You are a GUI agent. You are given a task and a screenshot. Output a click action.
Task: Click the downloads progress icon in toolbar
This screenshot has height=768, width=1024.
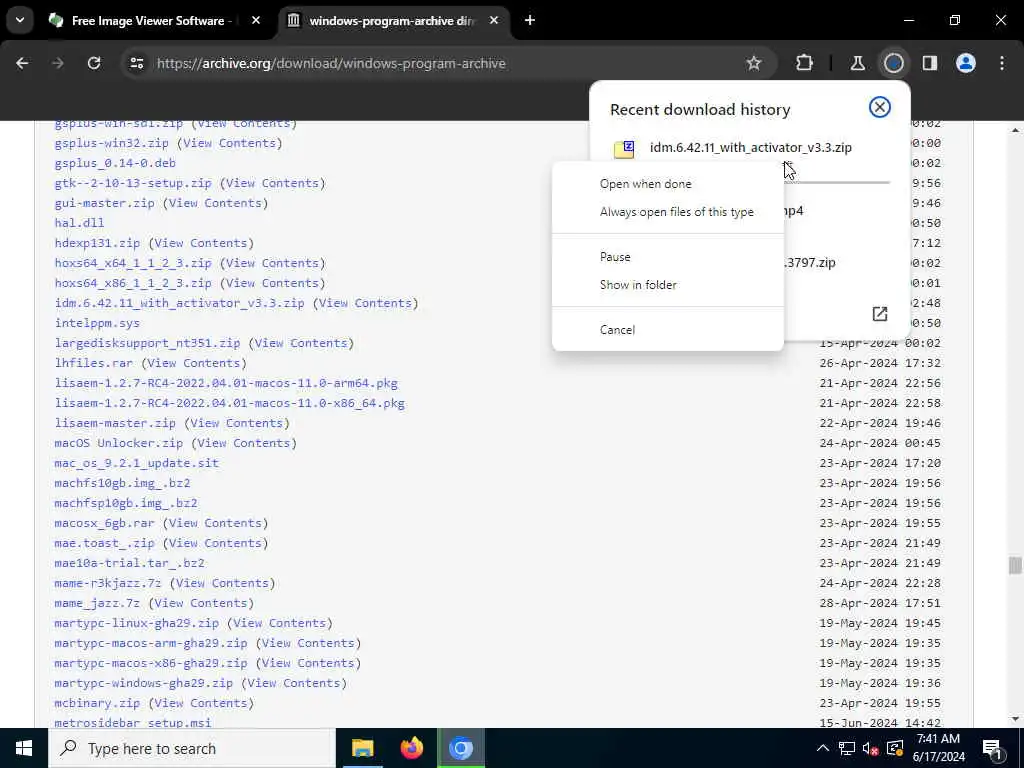coord(893,63)
